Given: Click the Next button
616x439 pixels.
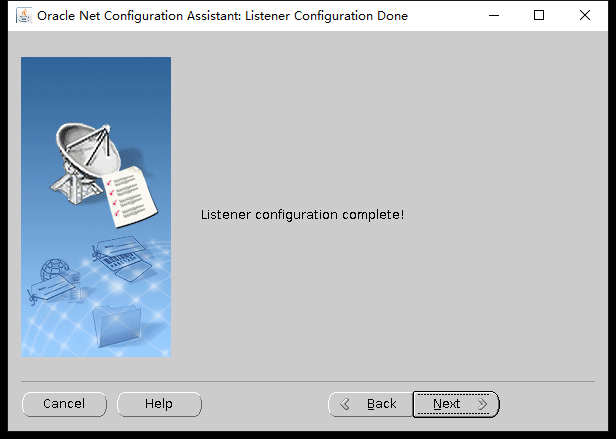Looking at the screenshot, I should 456,404.
